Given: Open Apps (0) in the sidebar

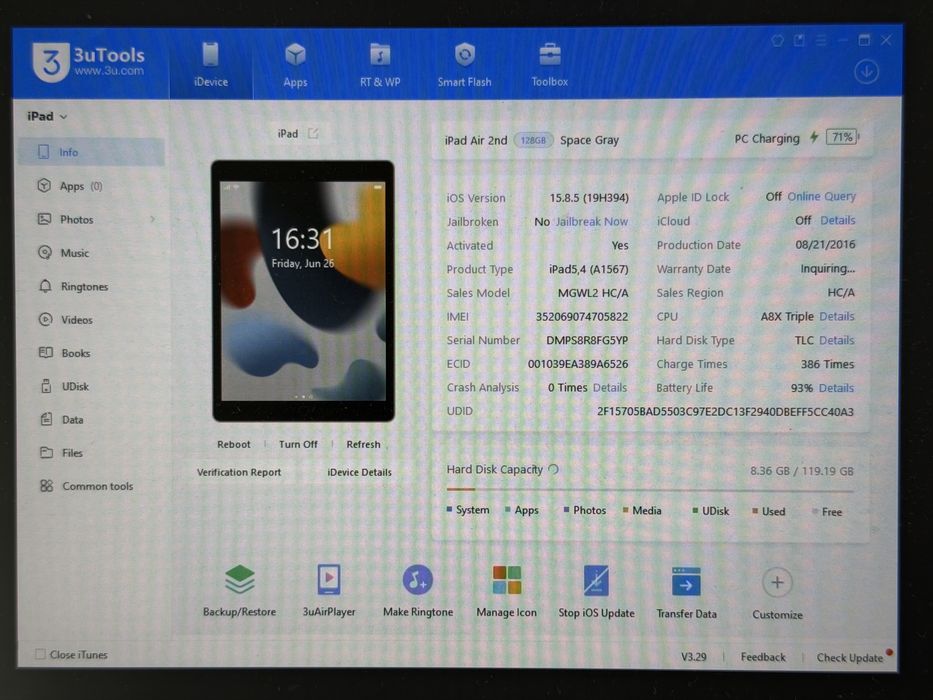Looking at the screenshot, I should 92,186.
